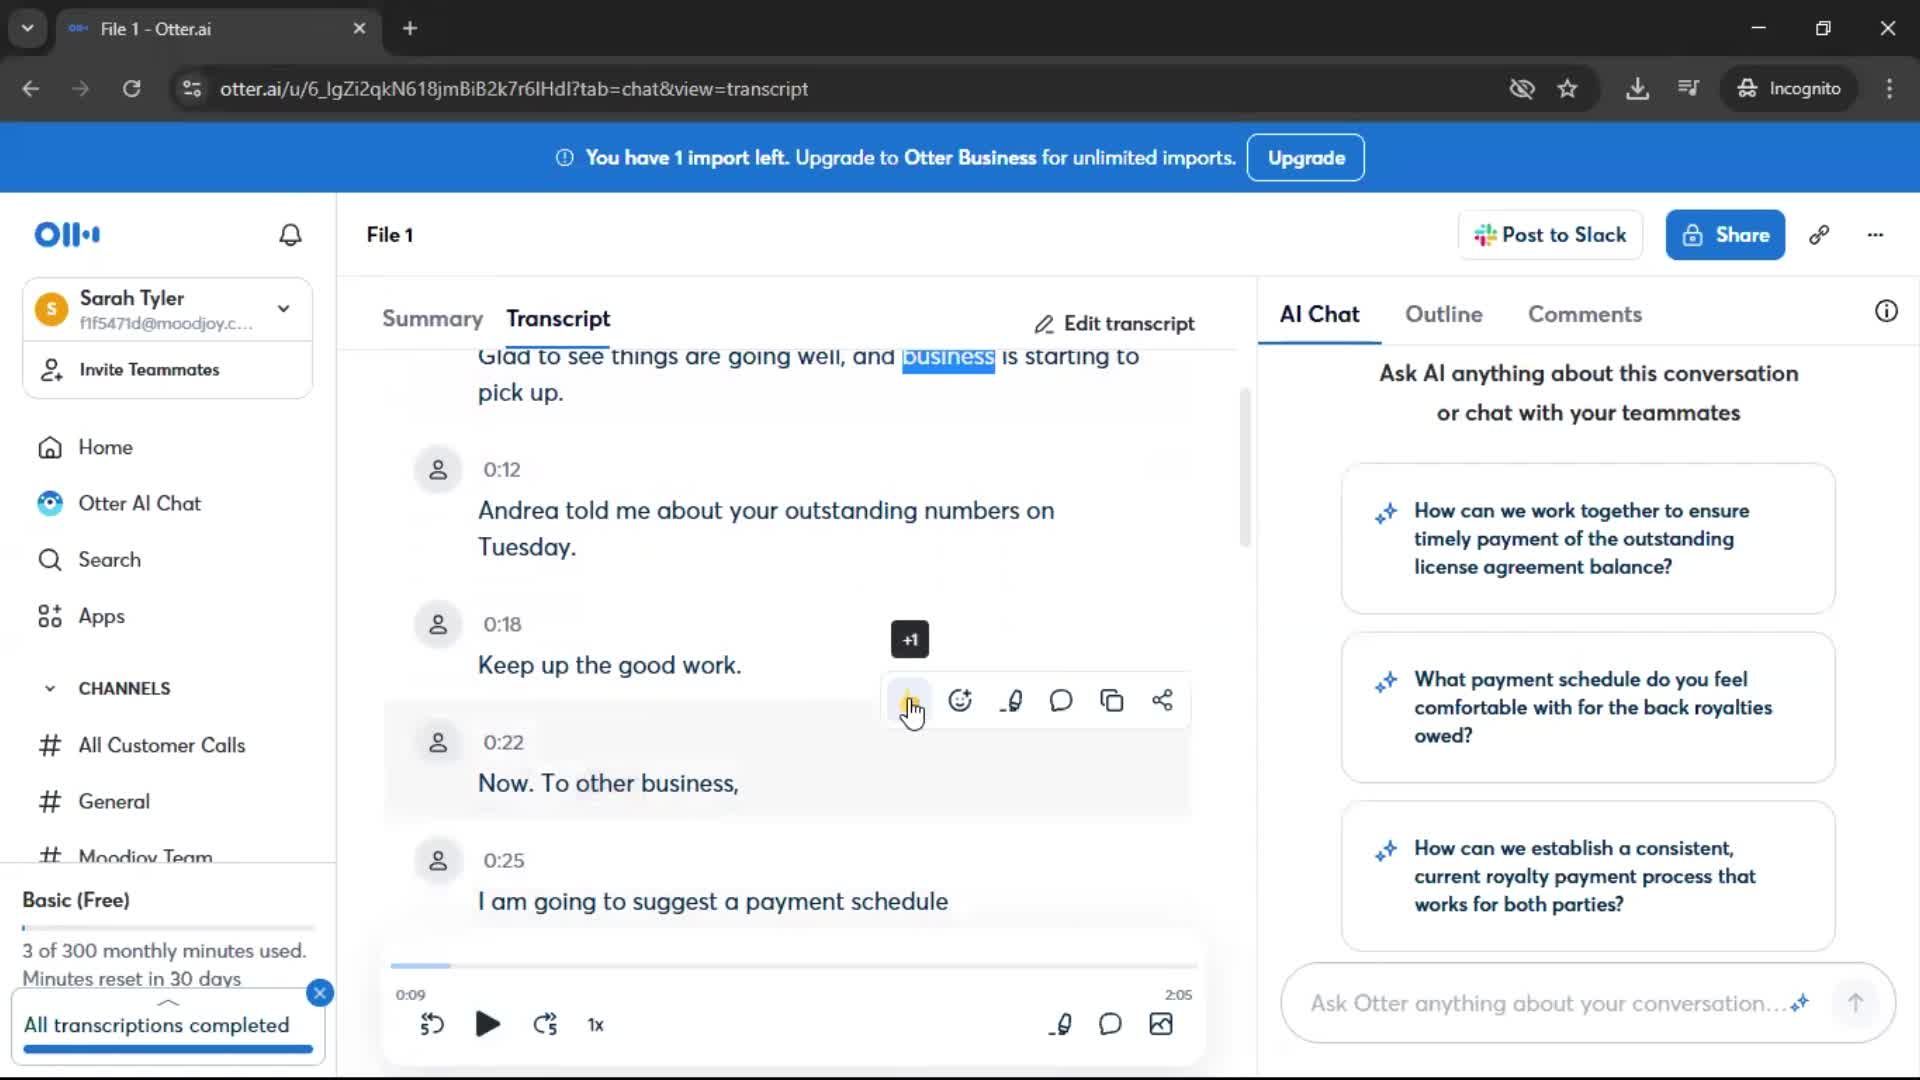Click the highlight icon in the snippet toolbar
This screenshot has height=1080, width=1920.
[1011, 701]
